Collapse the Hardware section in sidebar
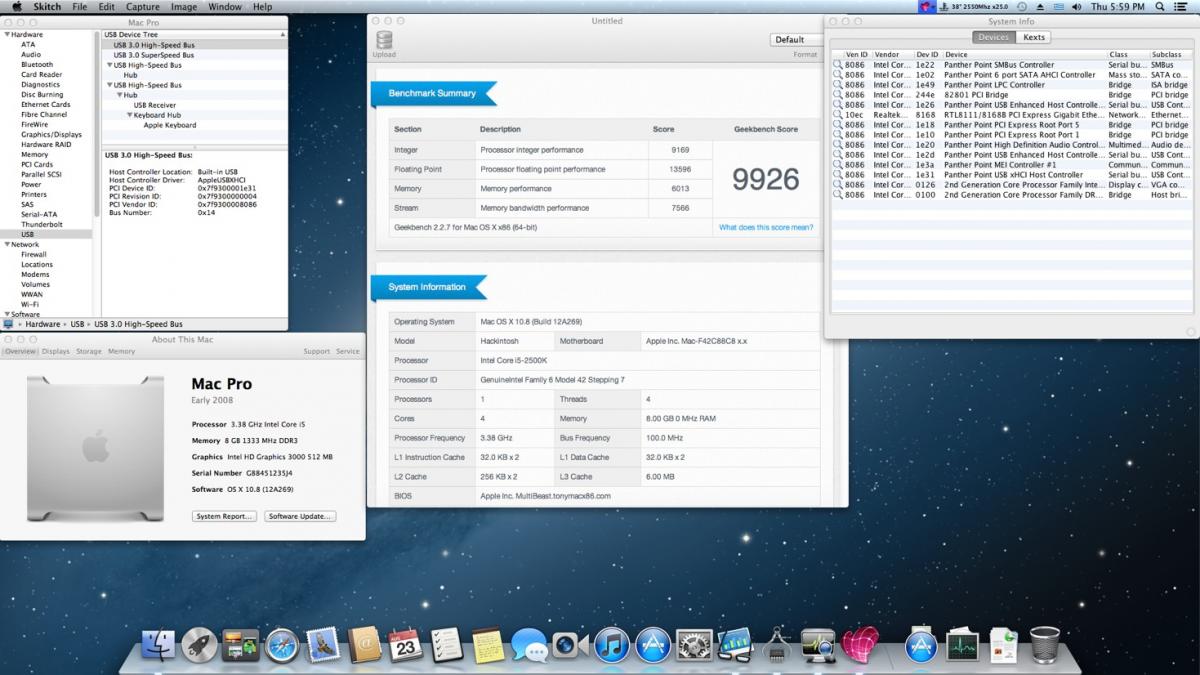 (x=5, y=35)
